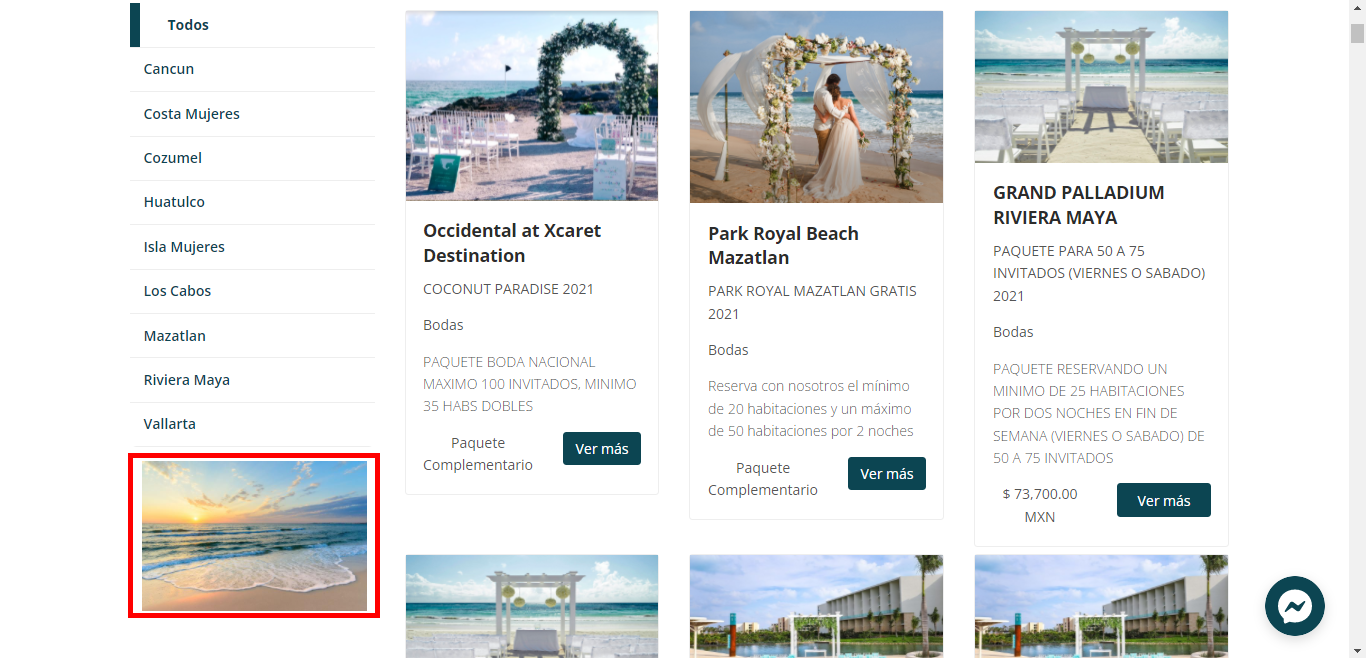The width and height of the screenshot is (1366, 658).
Task: Open Occidental at Xcaret Destination title
Action: [x=512, y=243]
